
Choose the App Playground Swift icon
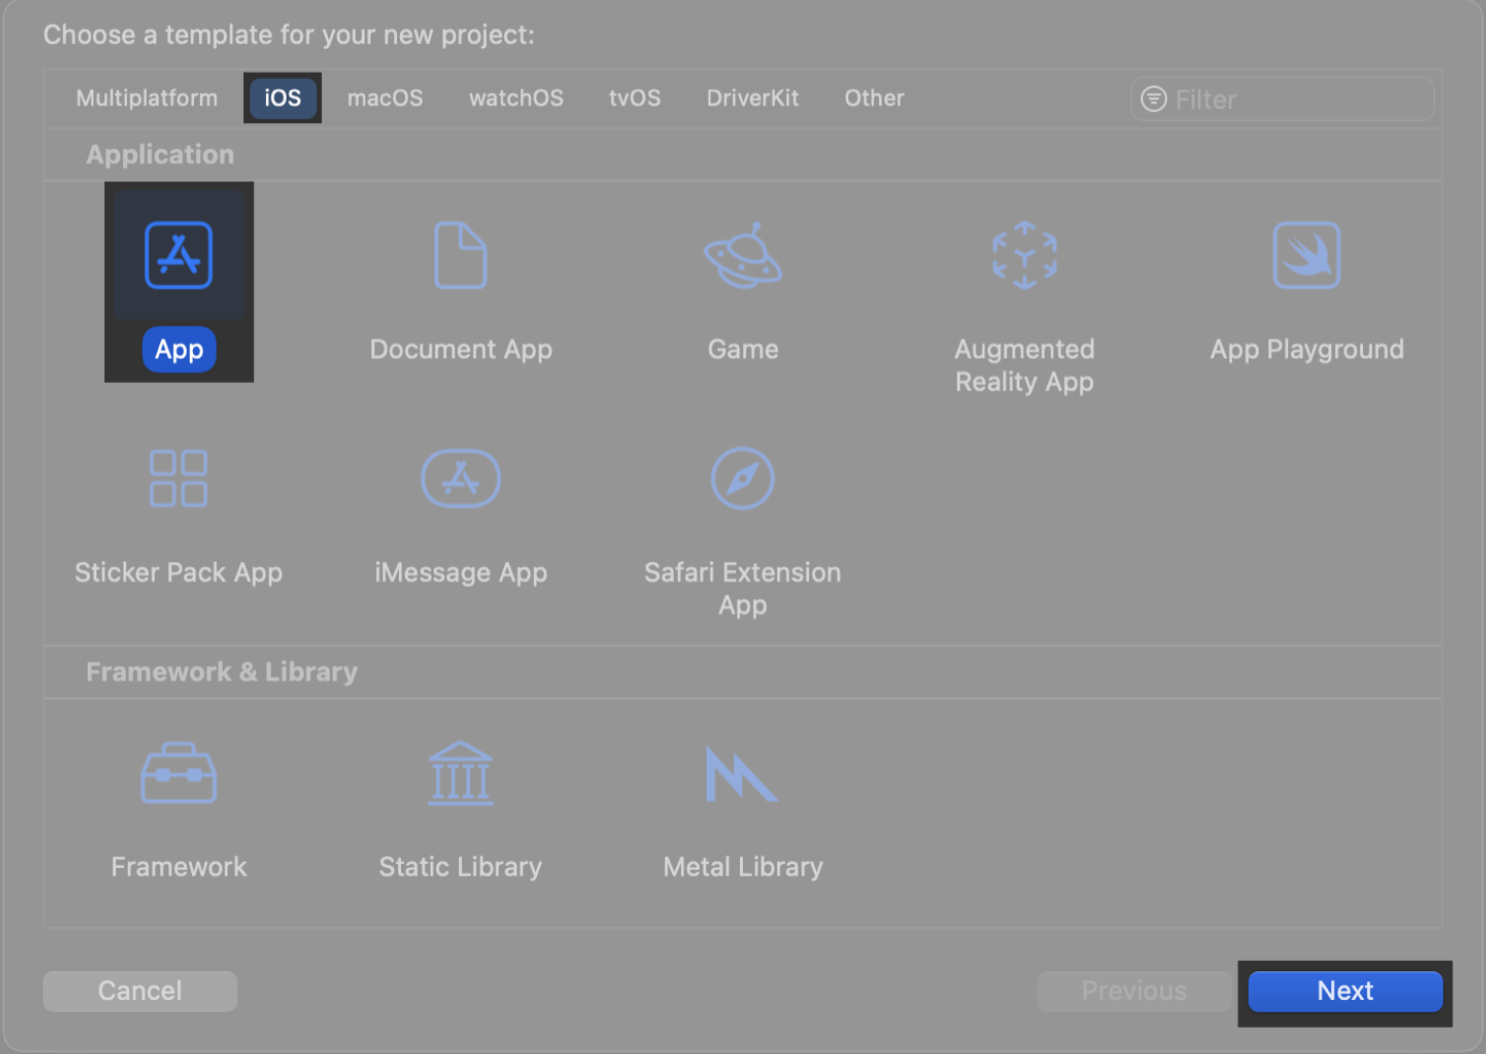coord(1306,255)
